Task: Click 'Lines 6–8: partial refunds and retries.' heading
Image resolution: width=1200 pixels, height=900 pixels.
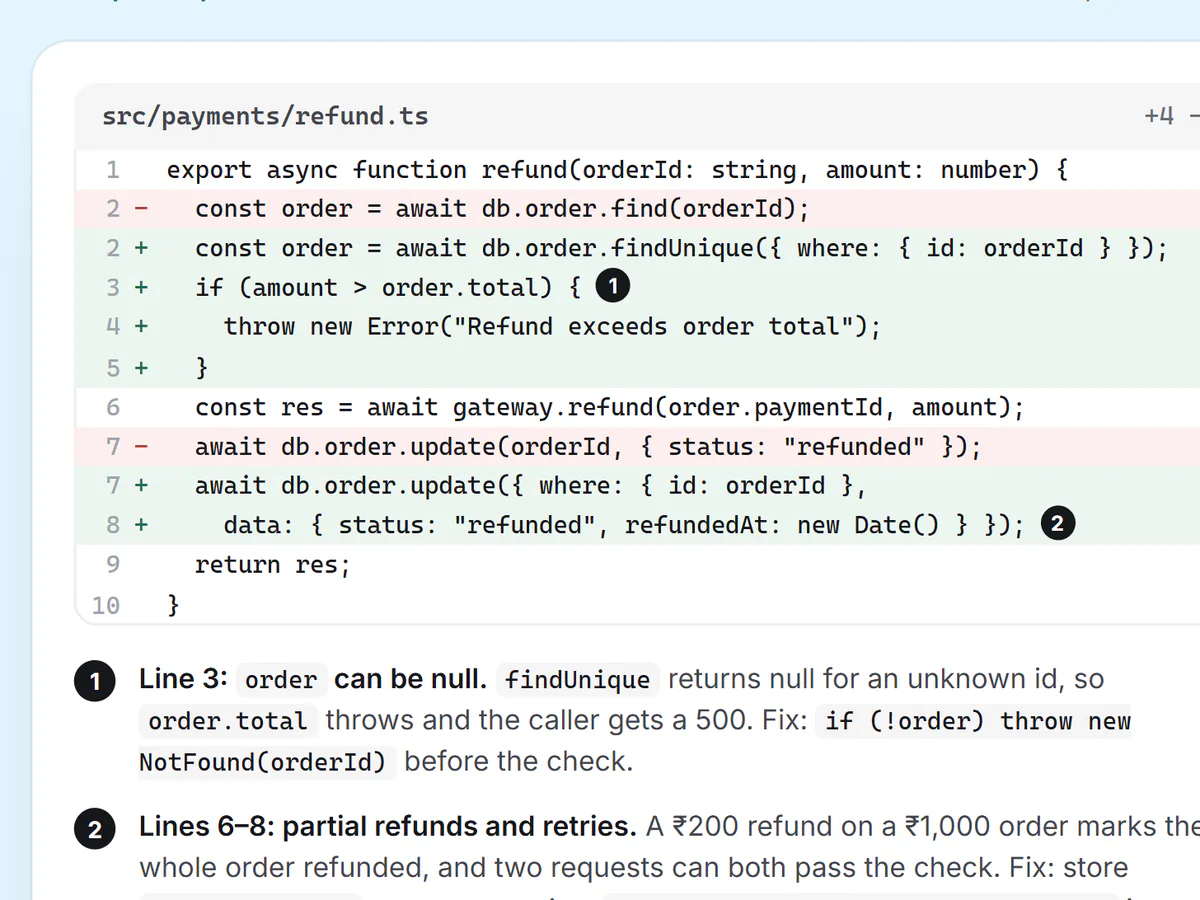Action: (388, 827)
